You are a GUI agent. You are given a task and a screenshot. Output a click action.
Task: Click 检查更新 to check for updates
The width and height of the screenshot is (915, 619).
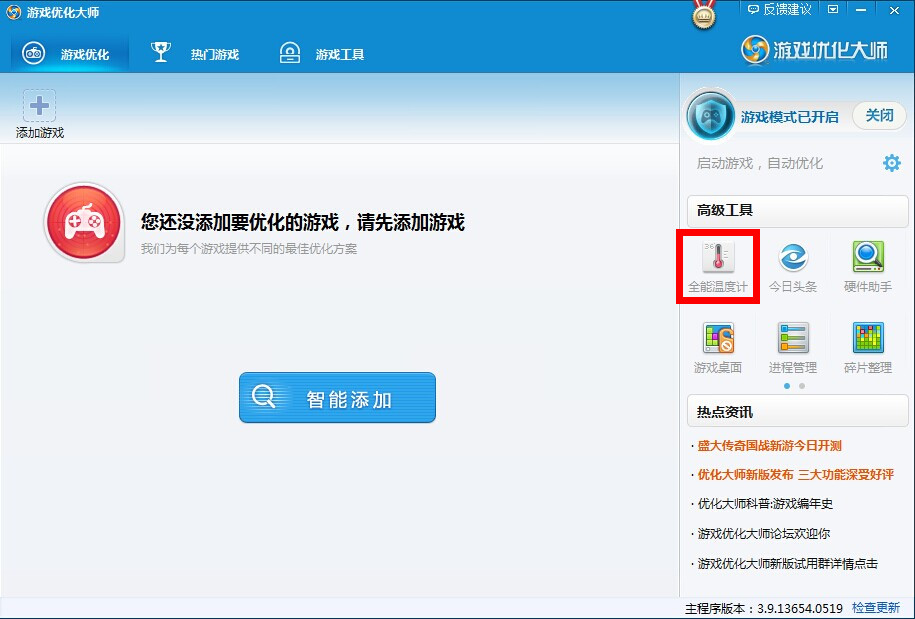tap(876, 608)
